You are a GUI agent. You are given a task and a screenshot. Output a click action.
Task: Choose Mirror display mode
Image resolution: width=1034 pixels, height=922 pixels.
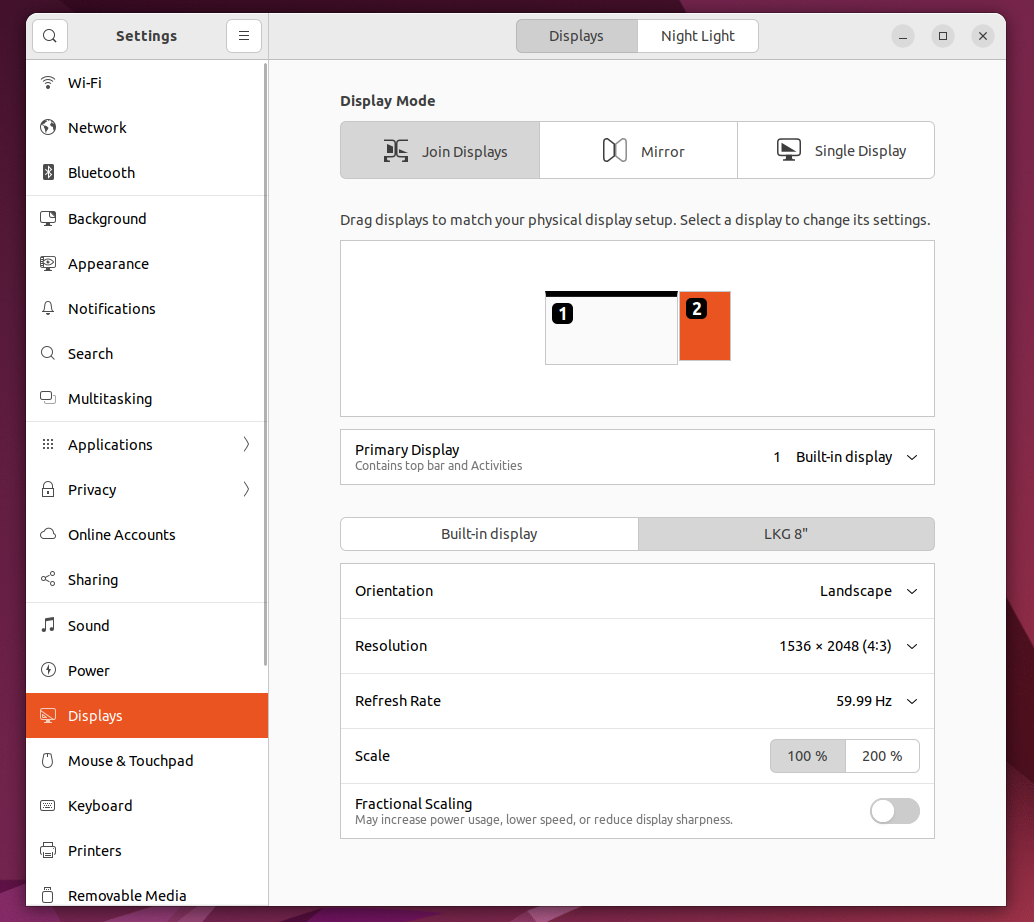pos(638,150)
